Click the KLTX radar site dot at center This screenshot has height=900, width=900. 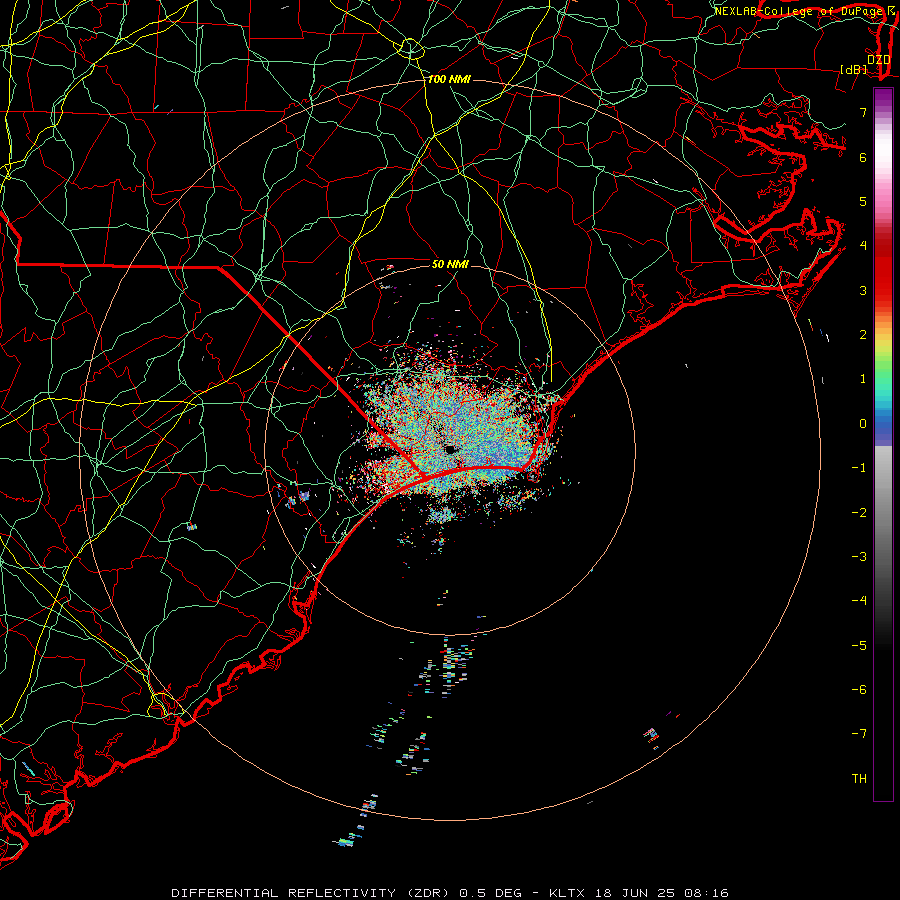click(x=450, y=449)
